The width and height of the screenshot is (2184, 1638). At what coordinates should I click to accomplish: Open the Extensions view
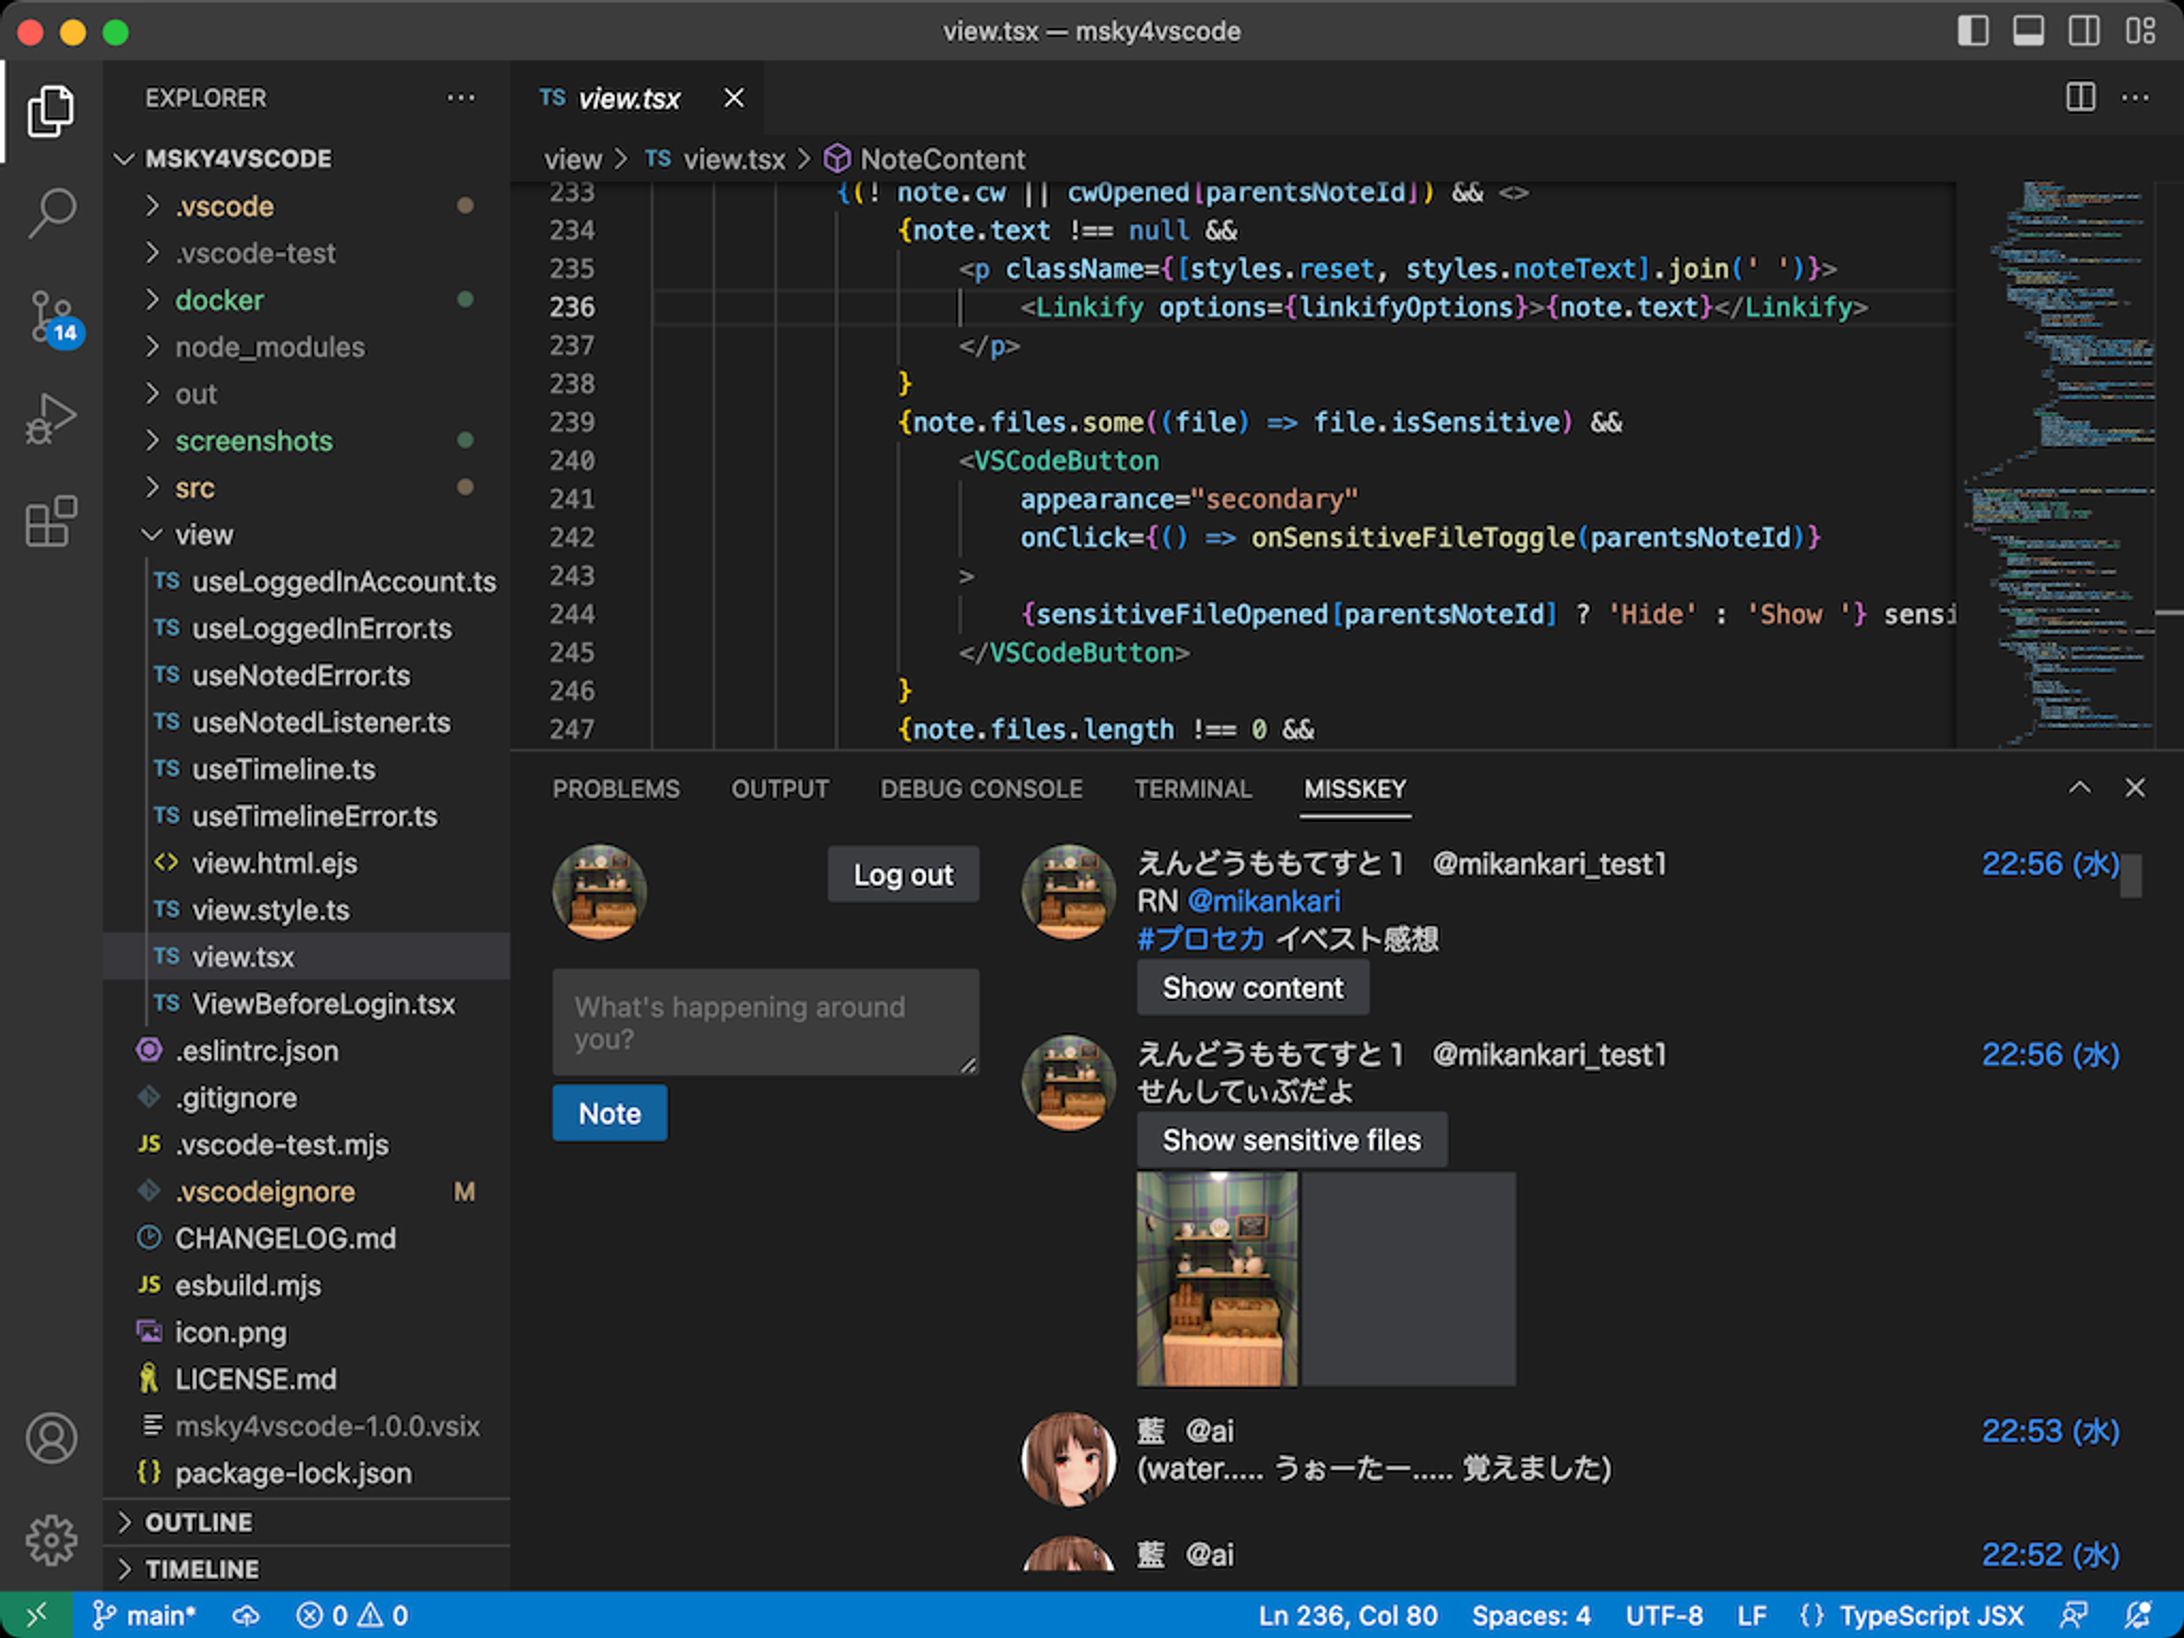[51, 521]
